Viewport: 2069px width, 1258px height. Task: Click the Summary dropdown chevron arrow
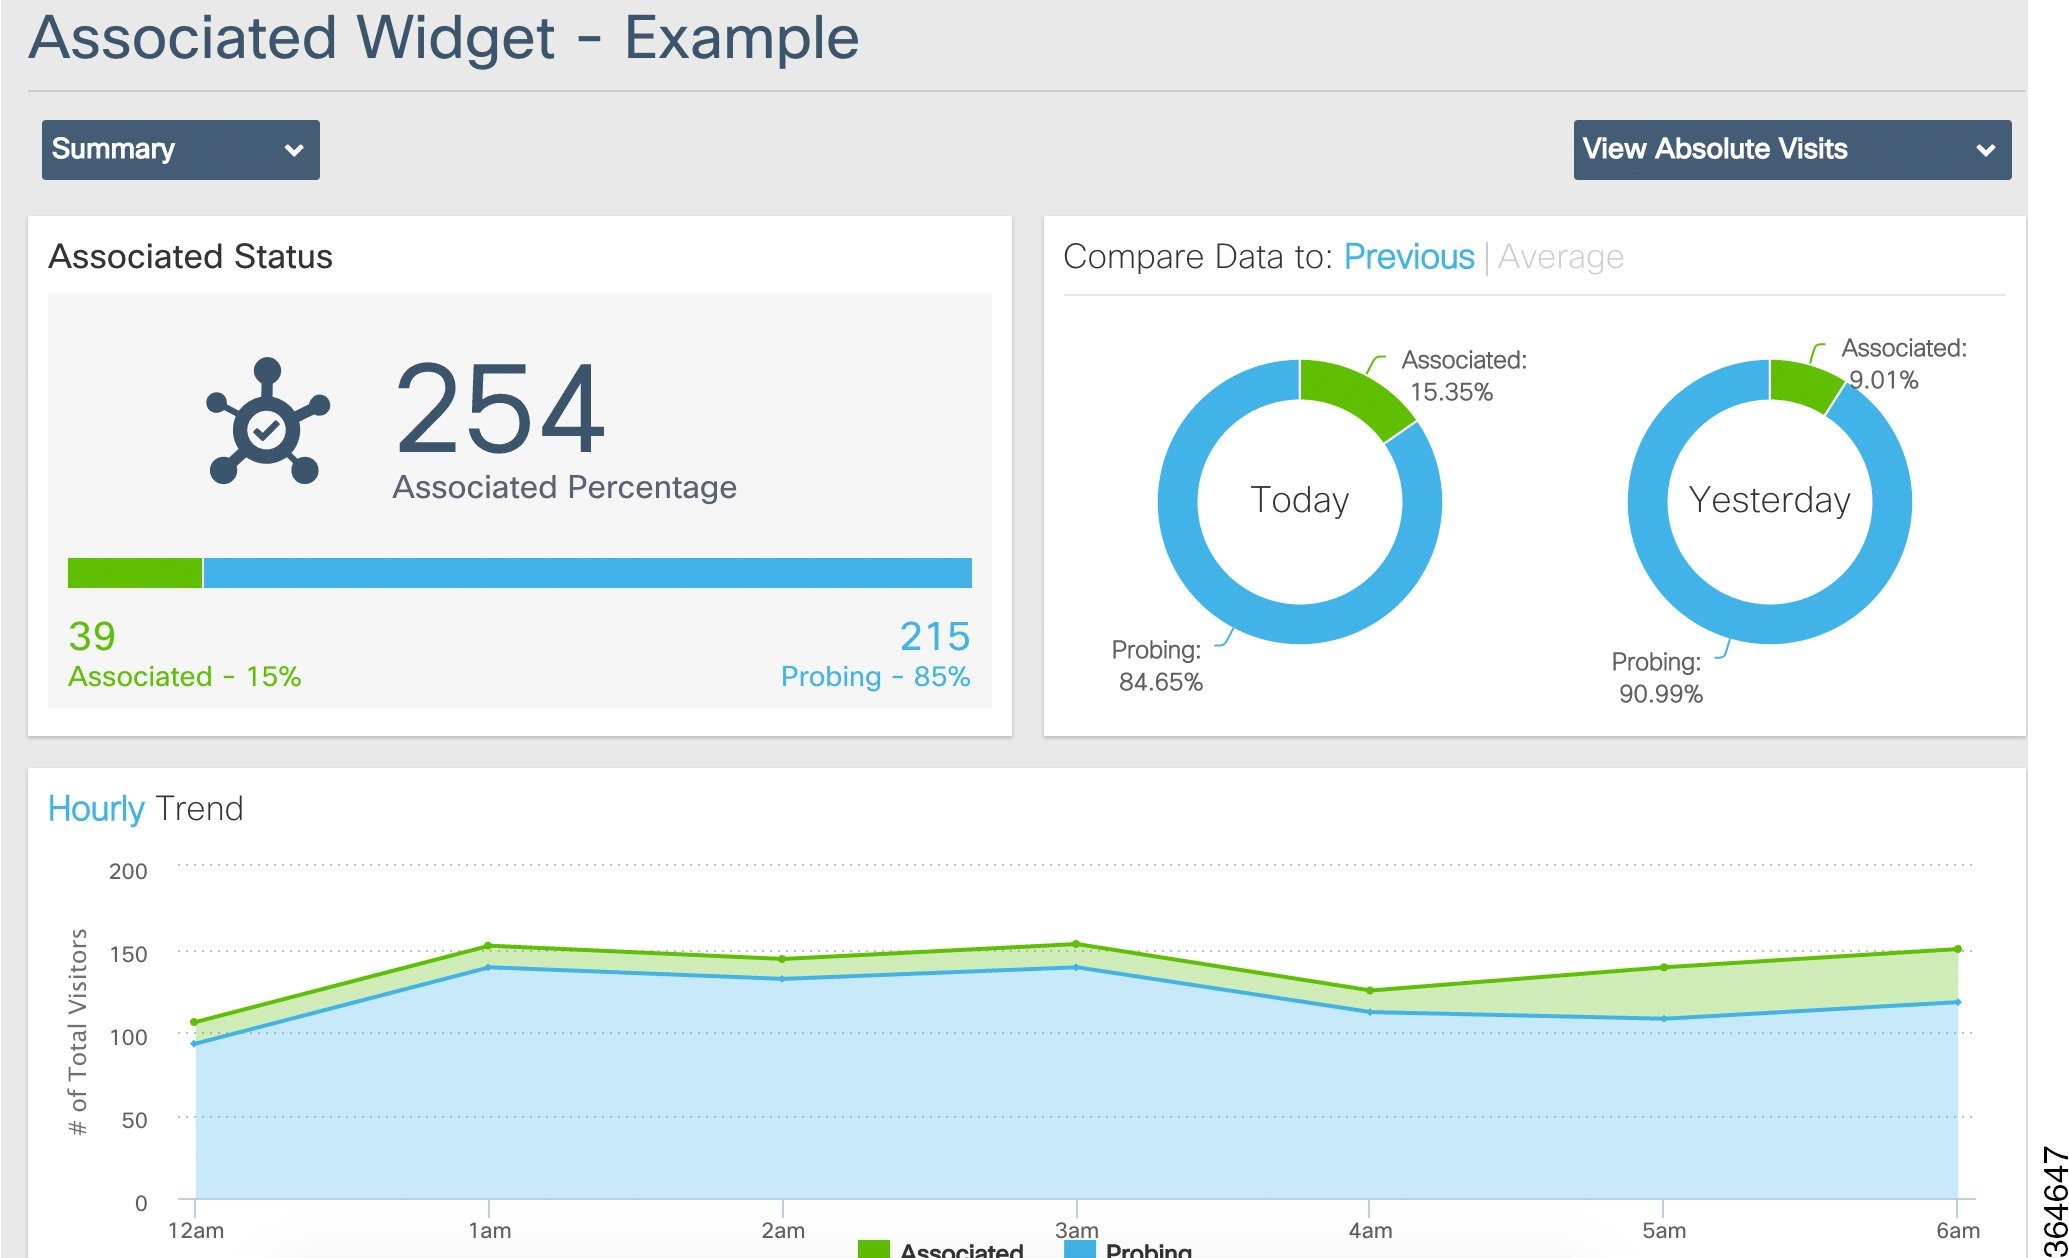coord(294,151)
